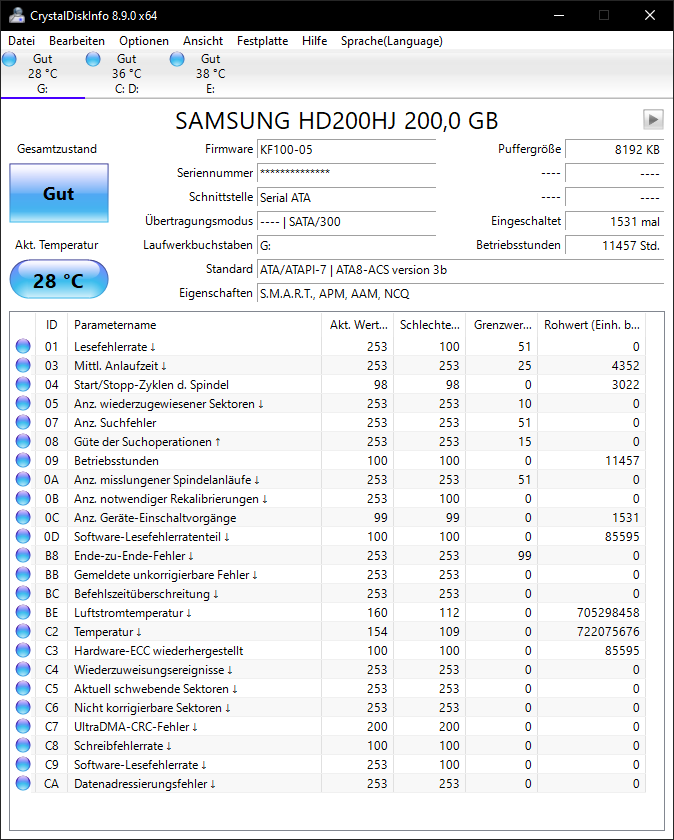
Task: Click the status circle for Ende-zu-Ende-Fehler
Action: pyautogui.click(x=23, y=556)
